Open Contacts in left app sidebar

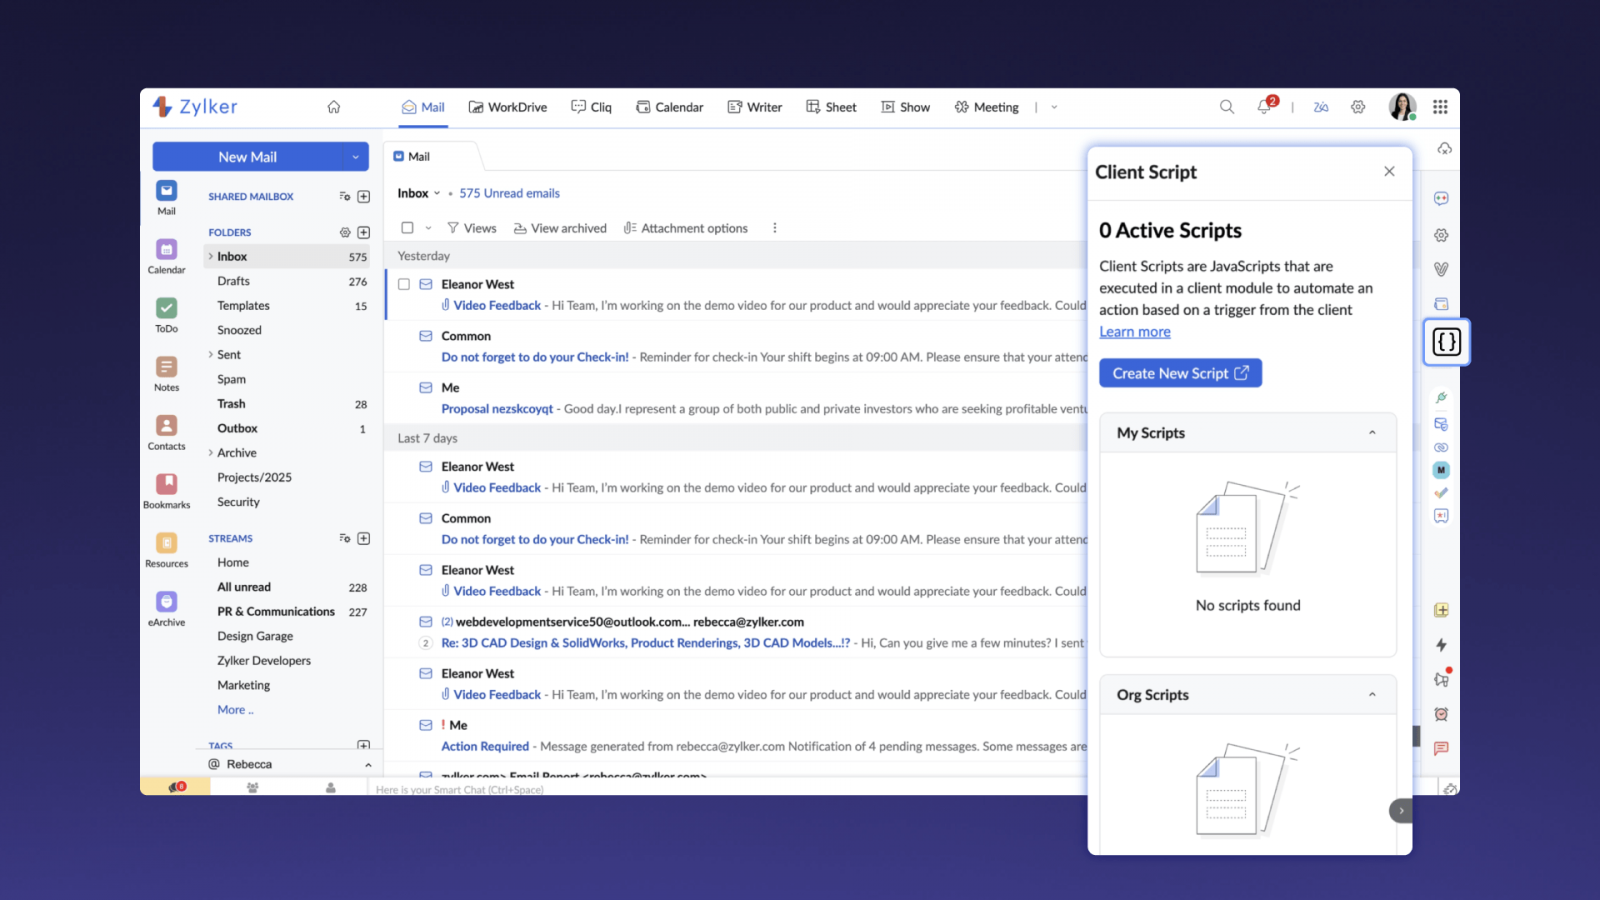[x=166, y=432]
